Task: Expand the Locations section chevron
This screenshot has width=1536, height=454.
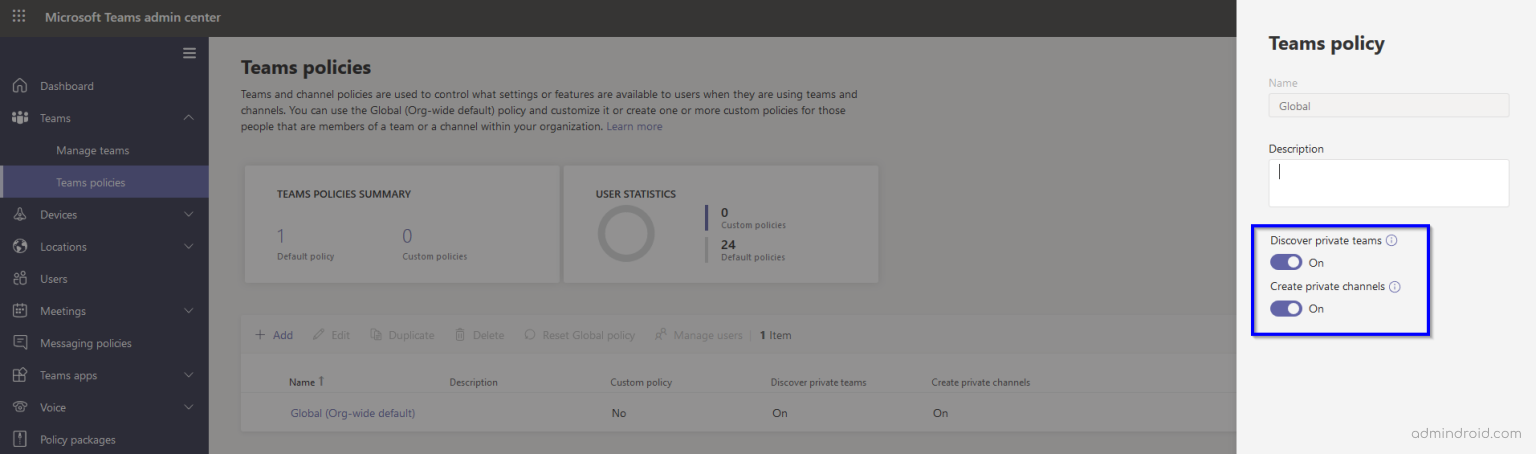Action: tap(189, 246)
